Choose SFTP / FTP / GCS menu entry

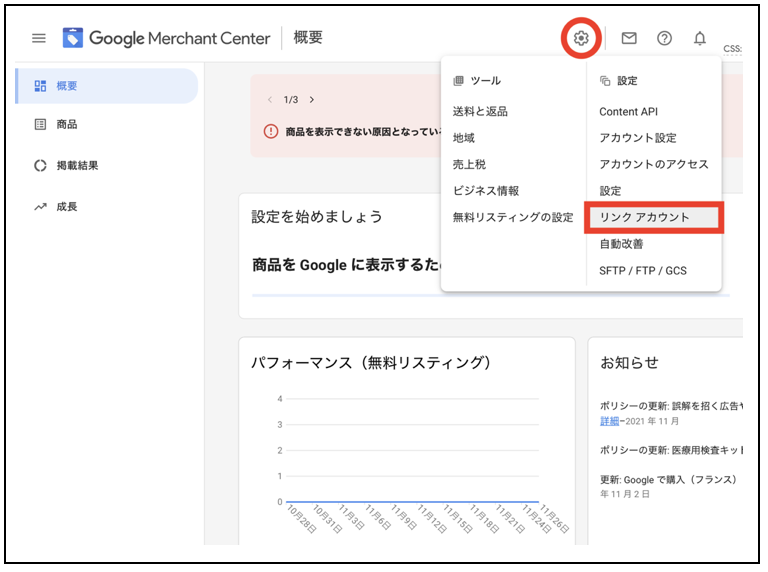pyautogui.click(x=642, y=270)
